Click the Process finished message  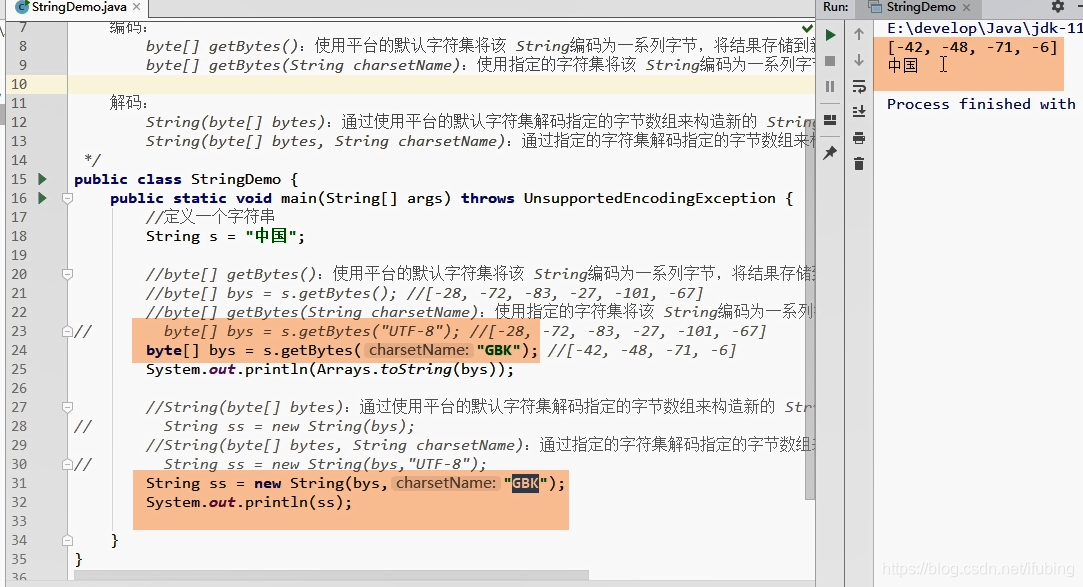pyautogui.click(x=981, y=104)
